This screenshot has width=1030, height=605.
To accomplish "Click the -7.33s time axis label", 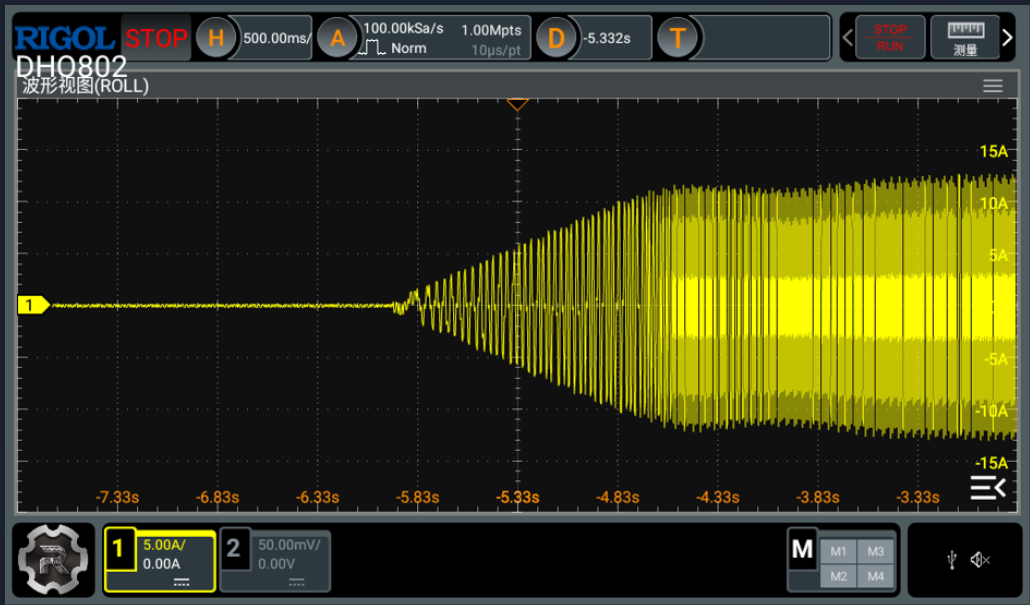I will coord(118,497).
